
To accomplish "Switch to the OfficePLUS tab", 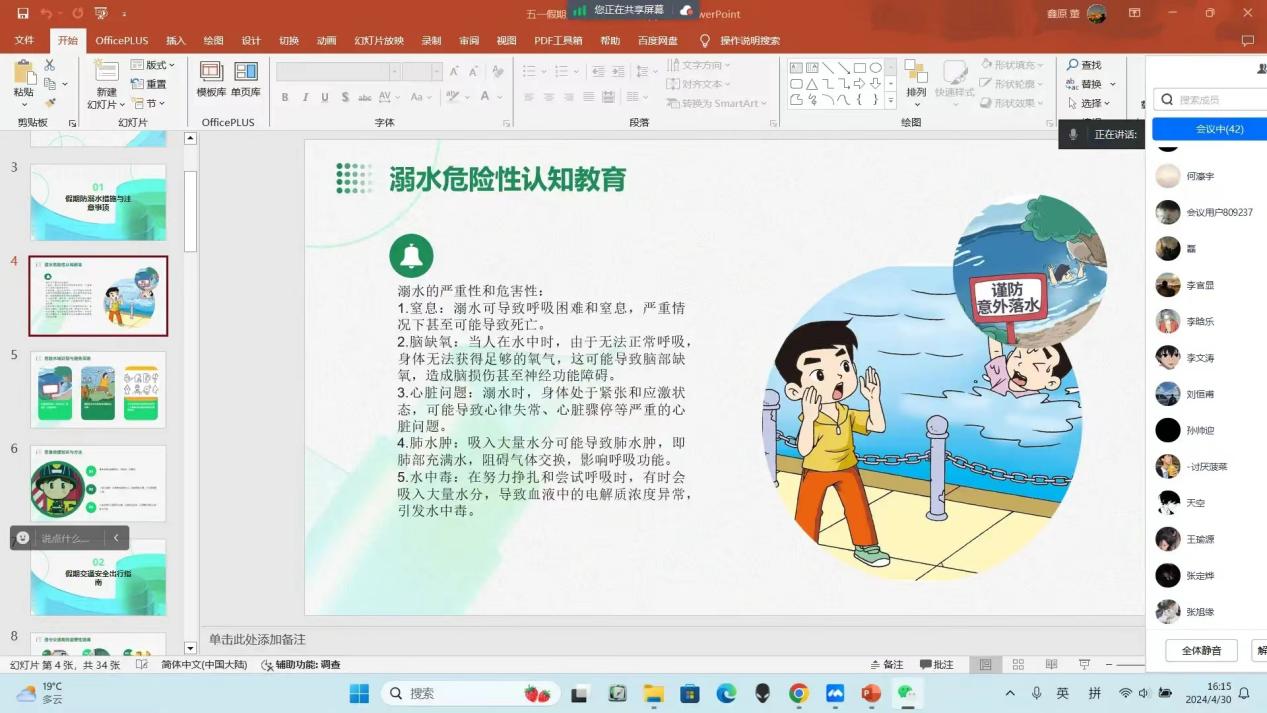I will click(122, 41).
